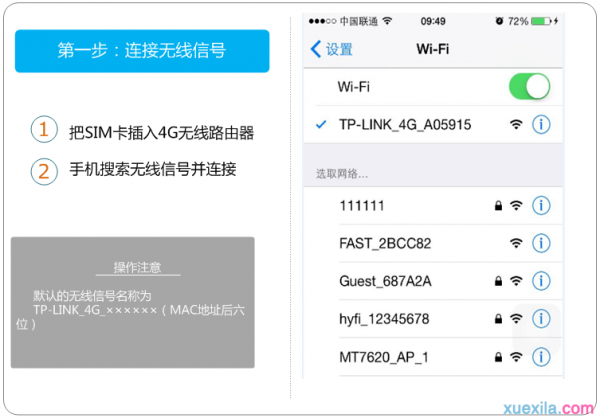Tap the status bar Wi-Fi indicator
Screen dimensions: 600x418
point(387,21)
